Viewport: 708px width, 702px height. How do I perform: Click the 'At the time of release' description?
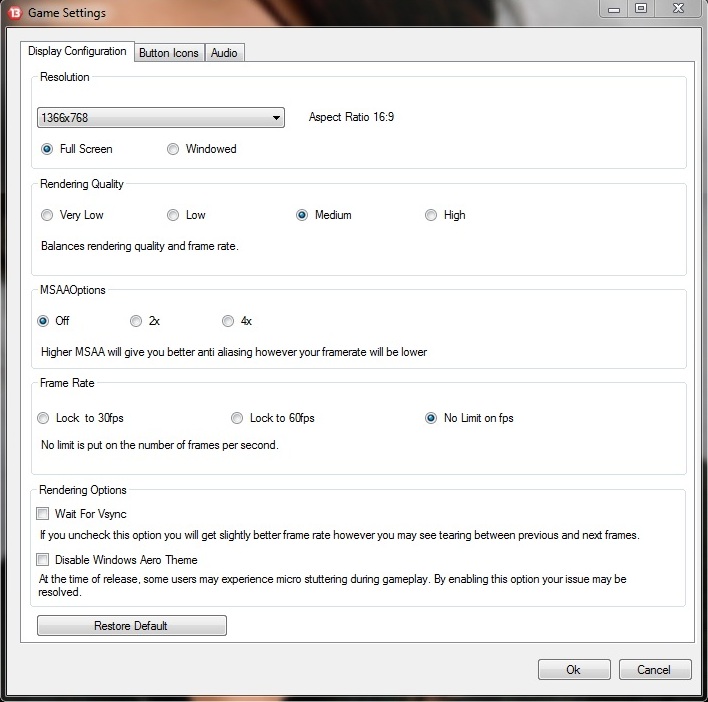click(x=332, y=586)
